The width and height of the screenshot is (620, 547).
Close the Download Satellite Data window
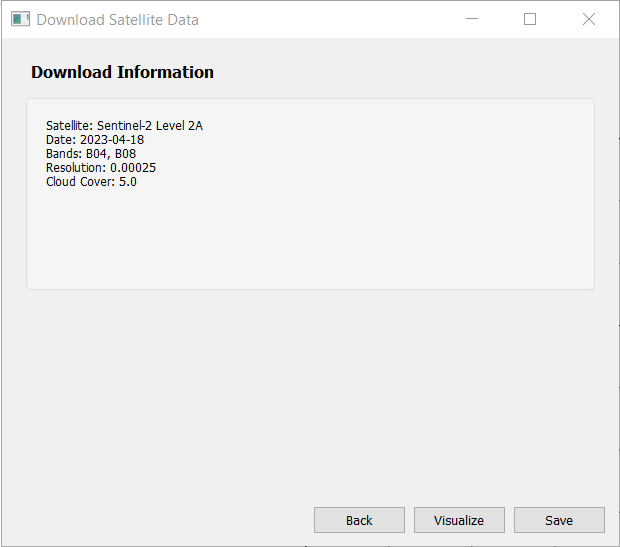click(x=589, y=19)
